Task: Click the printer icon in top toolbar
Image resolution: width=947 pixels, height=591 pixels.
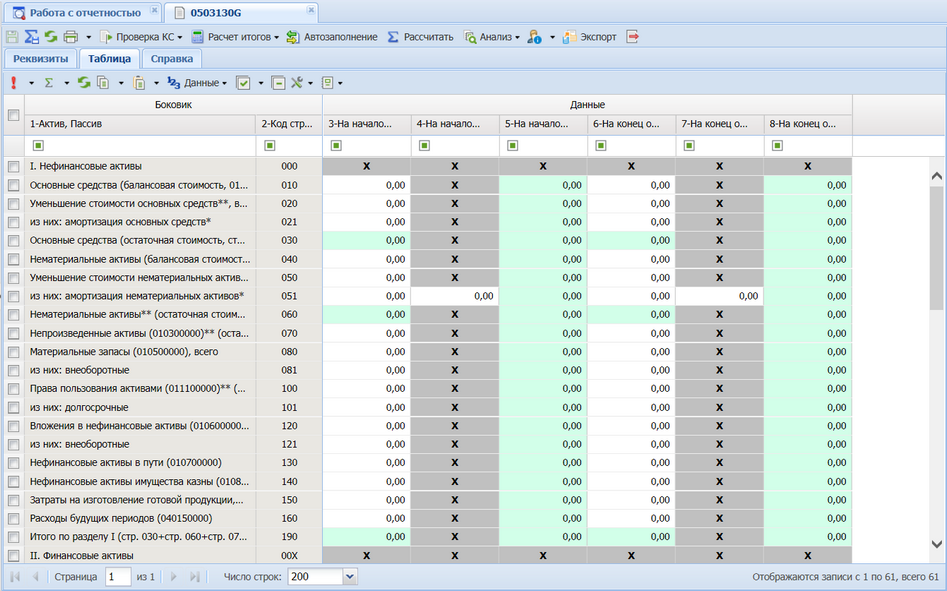Action: click(71, 37)
